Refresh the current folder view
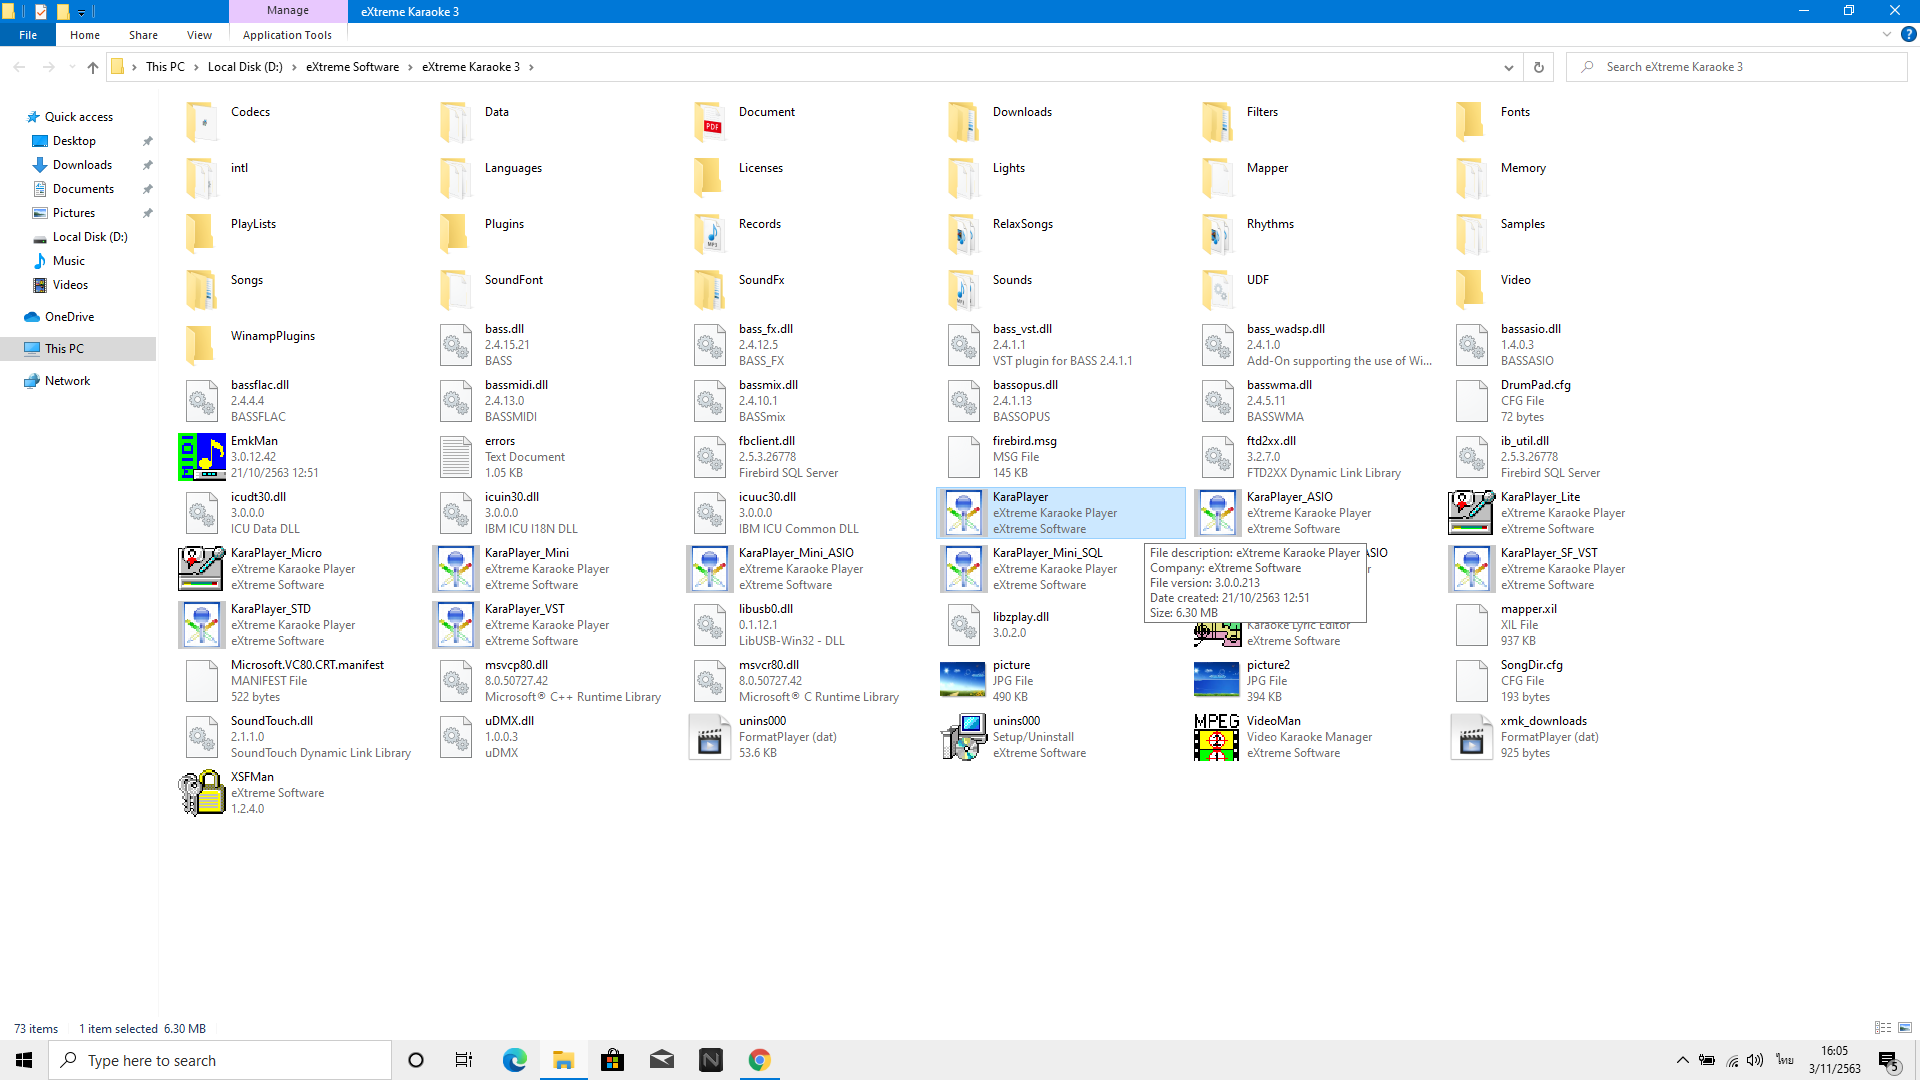This screenshot has width=1920, height=1080. (x=1538, y=67)
